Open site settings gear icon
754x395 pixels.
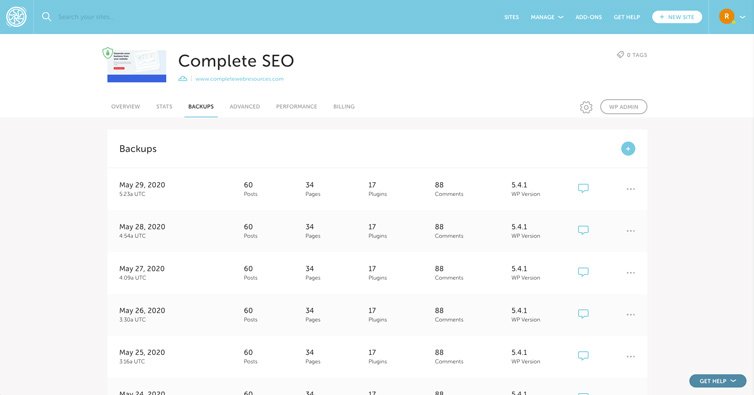[x=586, y=107]
